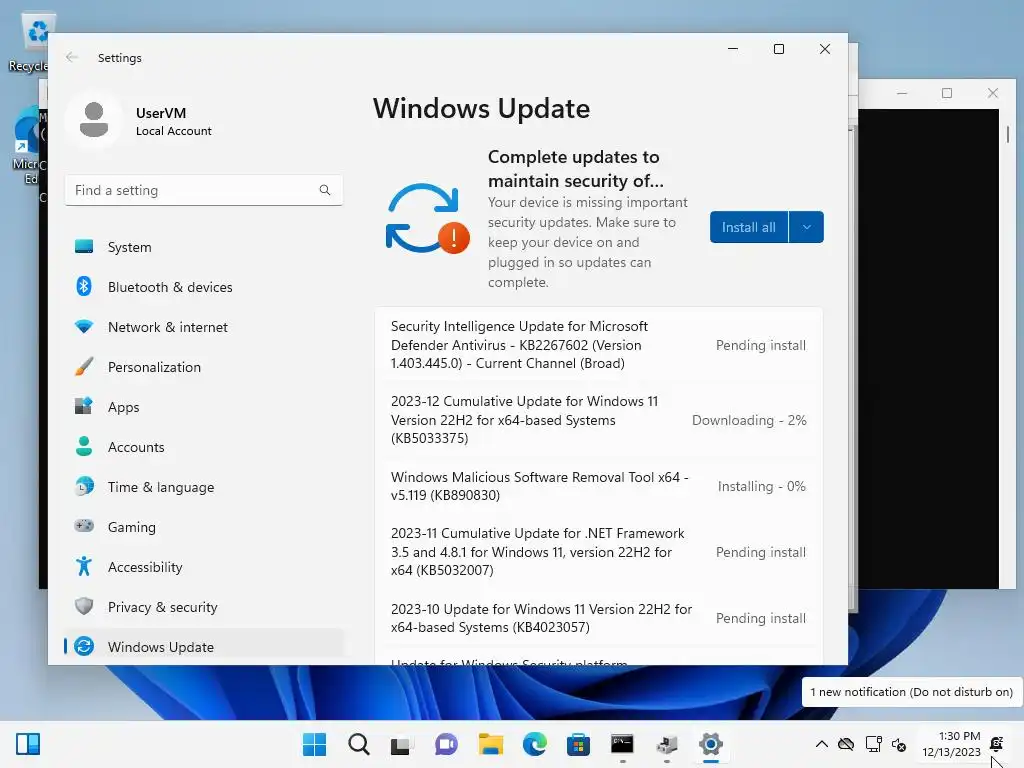Minimize the Settings window
Screen dimensions: 1024x768
(x=733, y=49)
